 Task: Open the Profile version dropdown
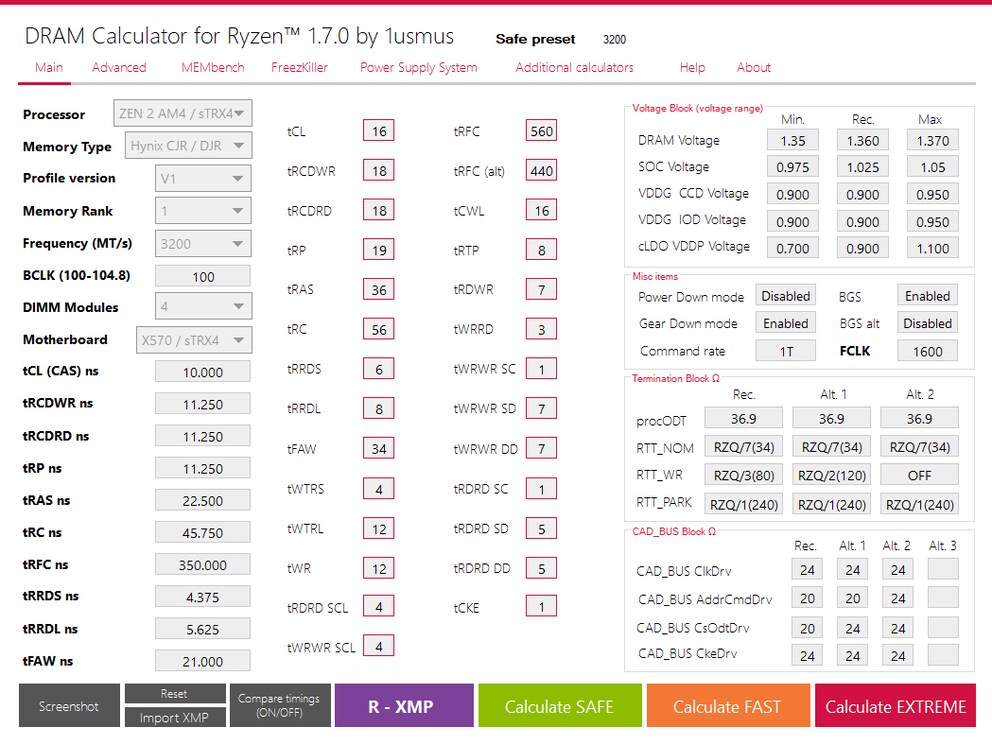click(x=202, y=178)
